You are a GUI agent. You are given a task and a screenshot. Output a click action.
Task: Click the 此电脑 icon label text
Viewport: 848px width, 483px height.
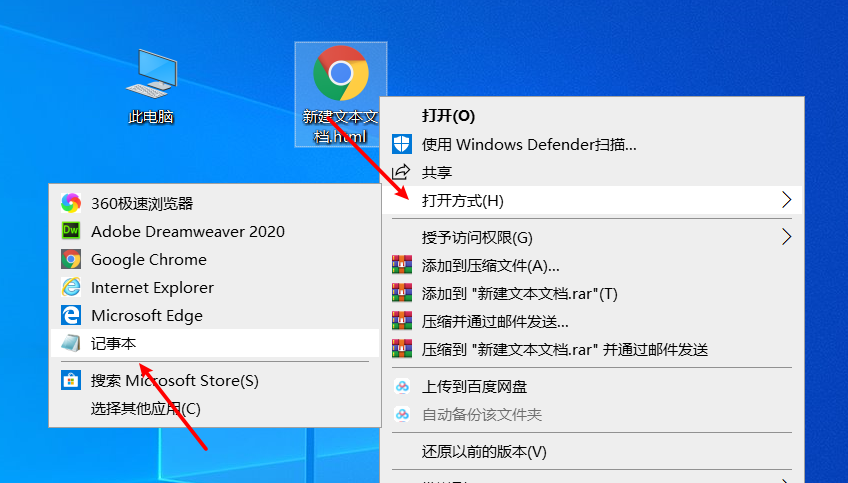151,116
